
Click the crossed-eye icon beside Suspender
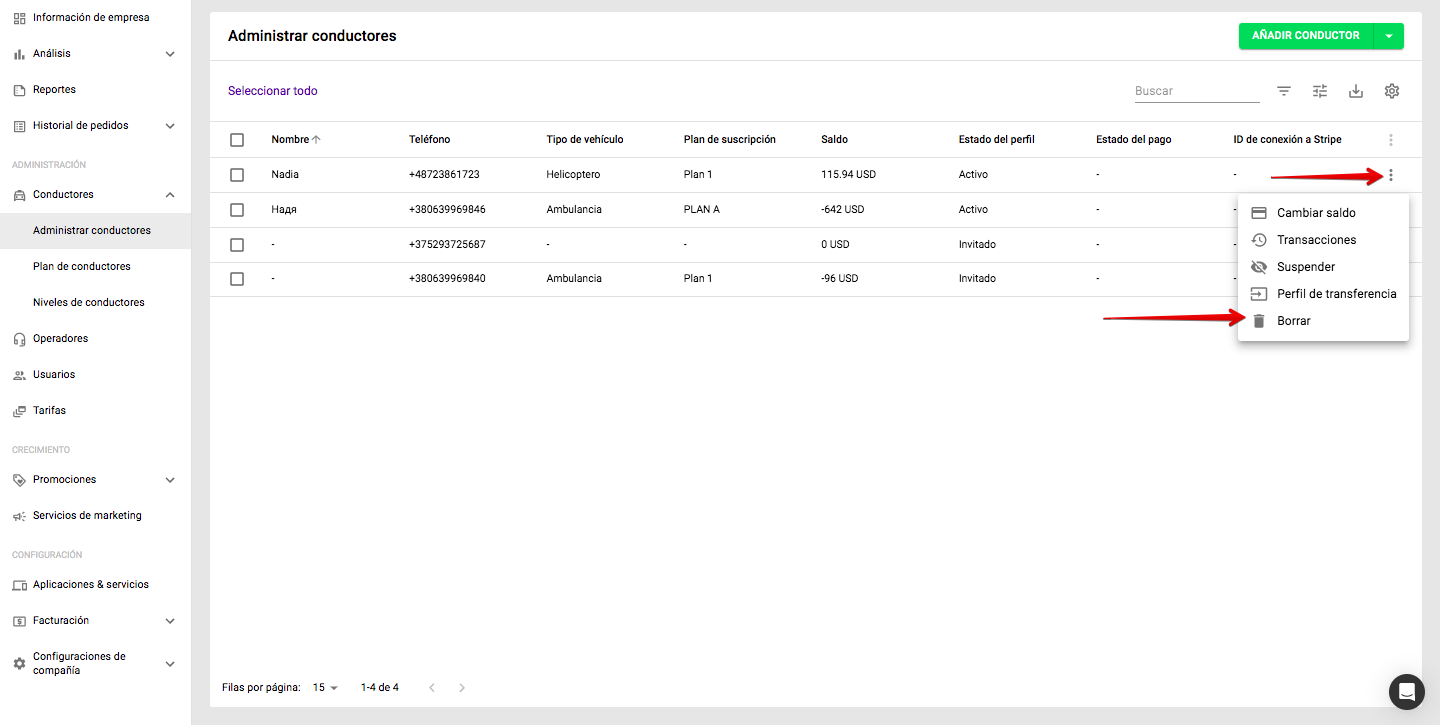[1259, 267]
